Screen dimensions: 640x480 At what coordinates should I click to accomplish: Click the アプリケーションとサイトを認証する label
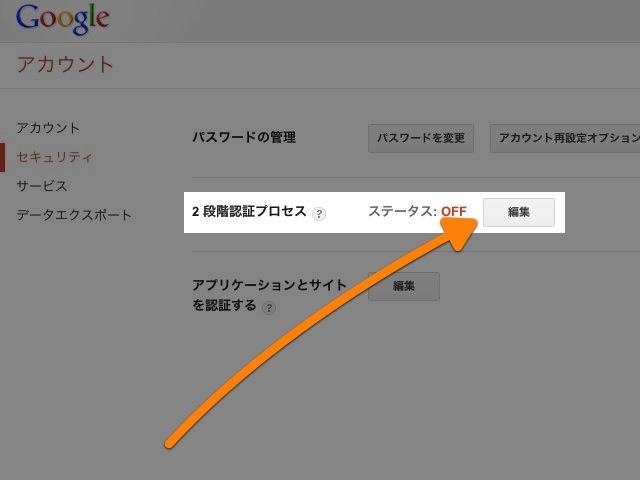[269, 295]
